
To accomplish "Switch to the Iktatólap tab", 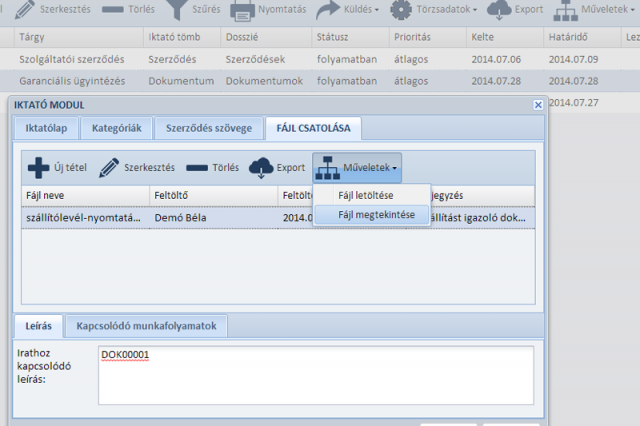I will click(46, 128).
